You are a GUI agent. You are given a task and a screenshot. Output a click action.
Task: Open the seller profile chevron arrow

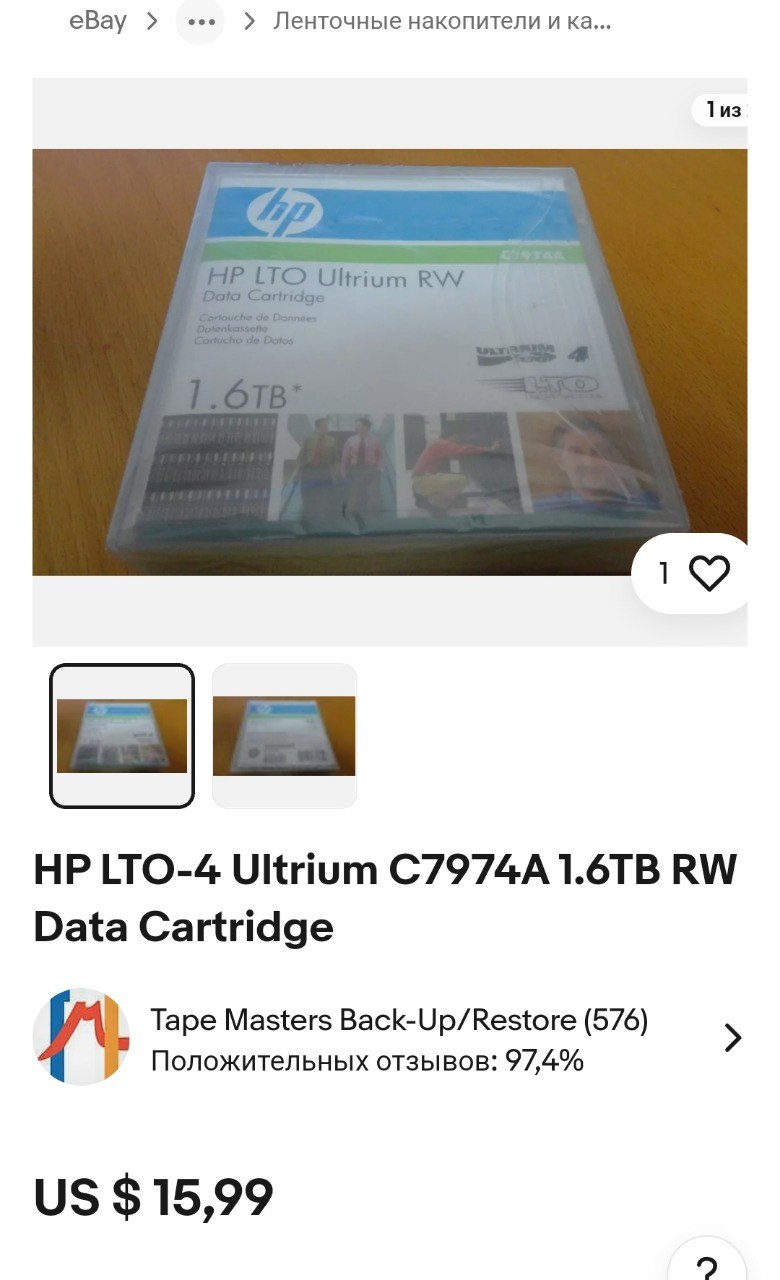click(733, 1038)
